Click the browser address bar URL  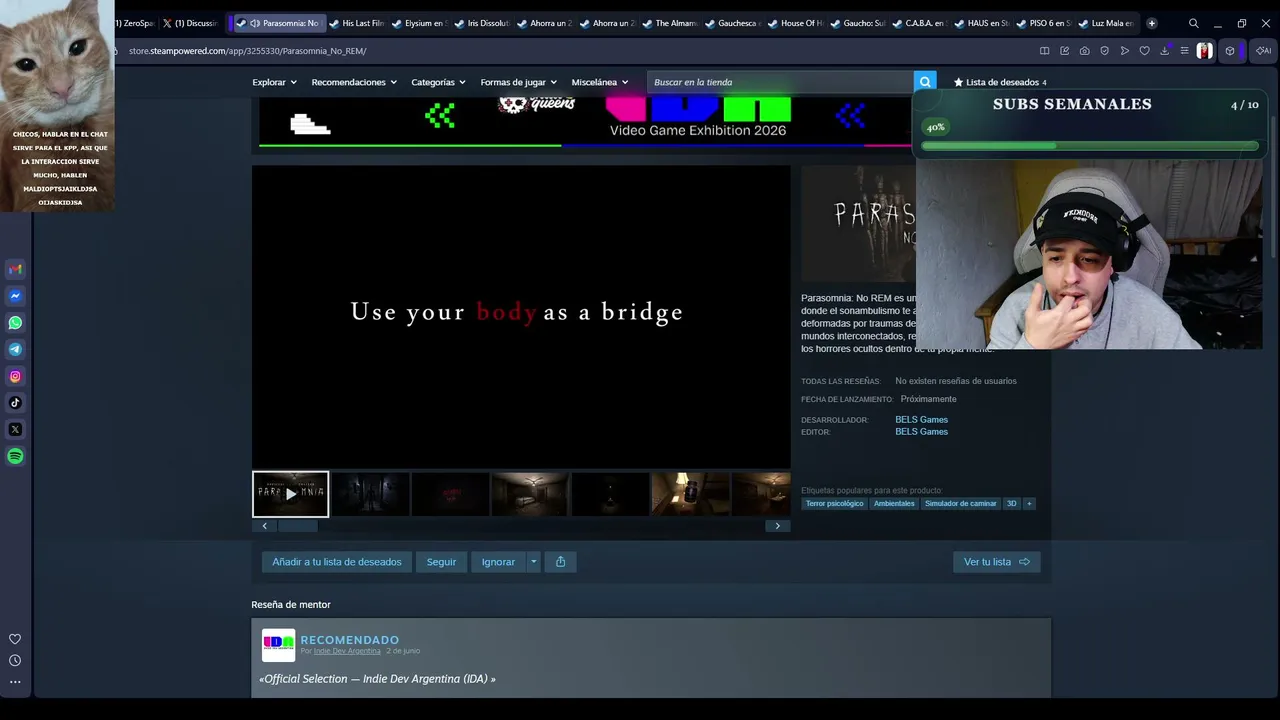point(247,51)
